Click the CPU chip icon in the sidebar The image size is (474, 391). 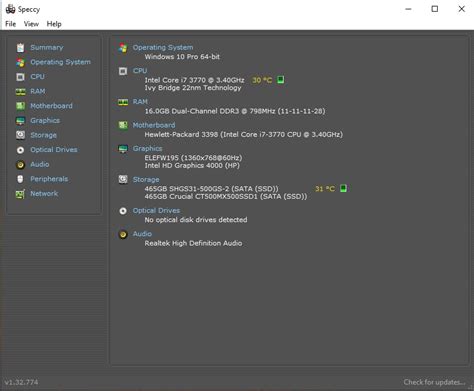[x=20, y=77]
